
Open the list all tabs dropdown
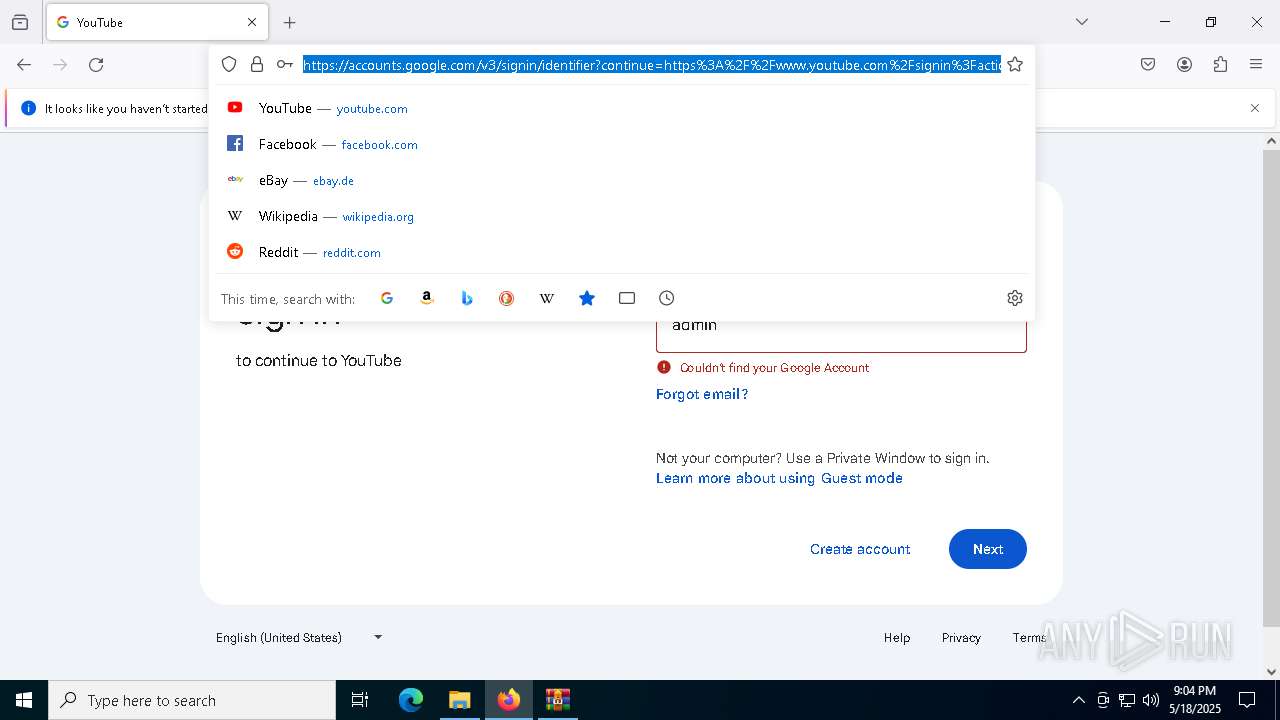(1082, 22)
